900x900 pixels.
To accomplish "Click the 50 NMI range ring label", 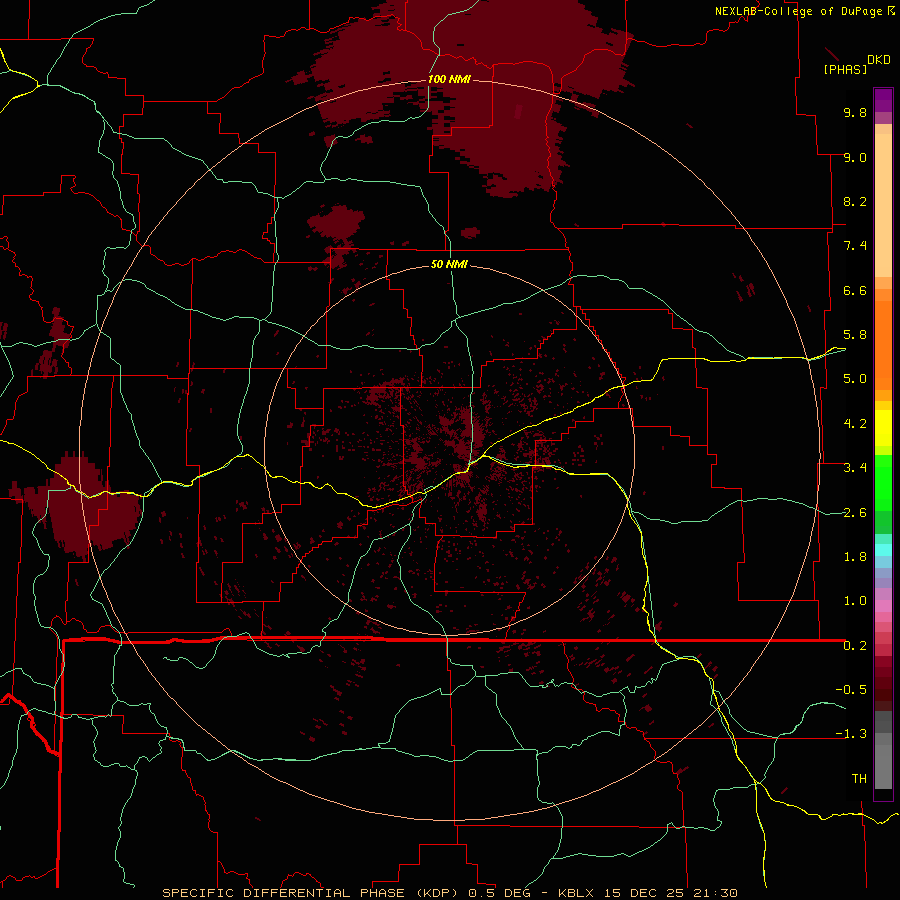I will click(449, 264).
